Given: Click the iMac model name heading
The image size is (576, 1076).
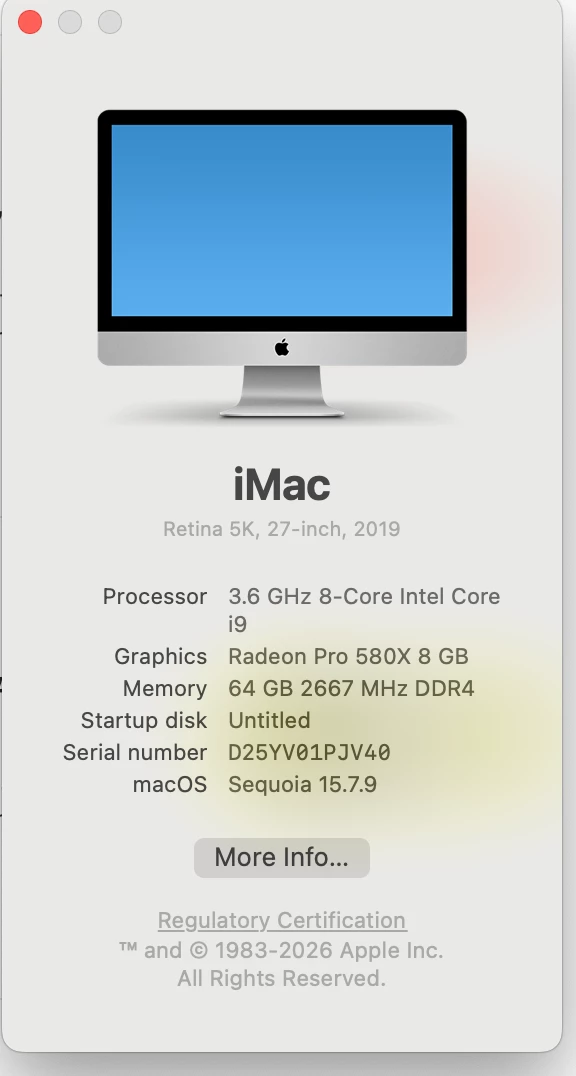Looking at the screenshot, I should click(281, 484).
